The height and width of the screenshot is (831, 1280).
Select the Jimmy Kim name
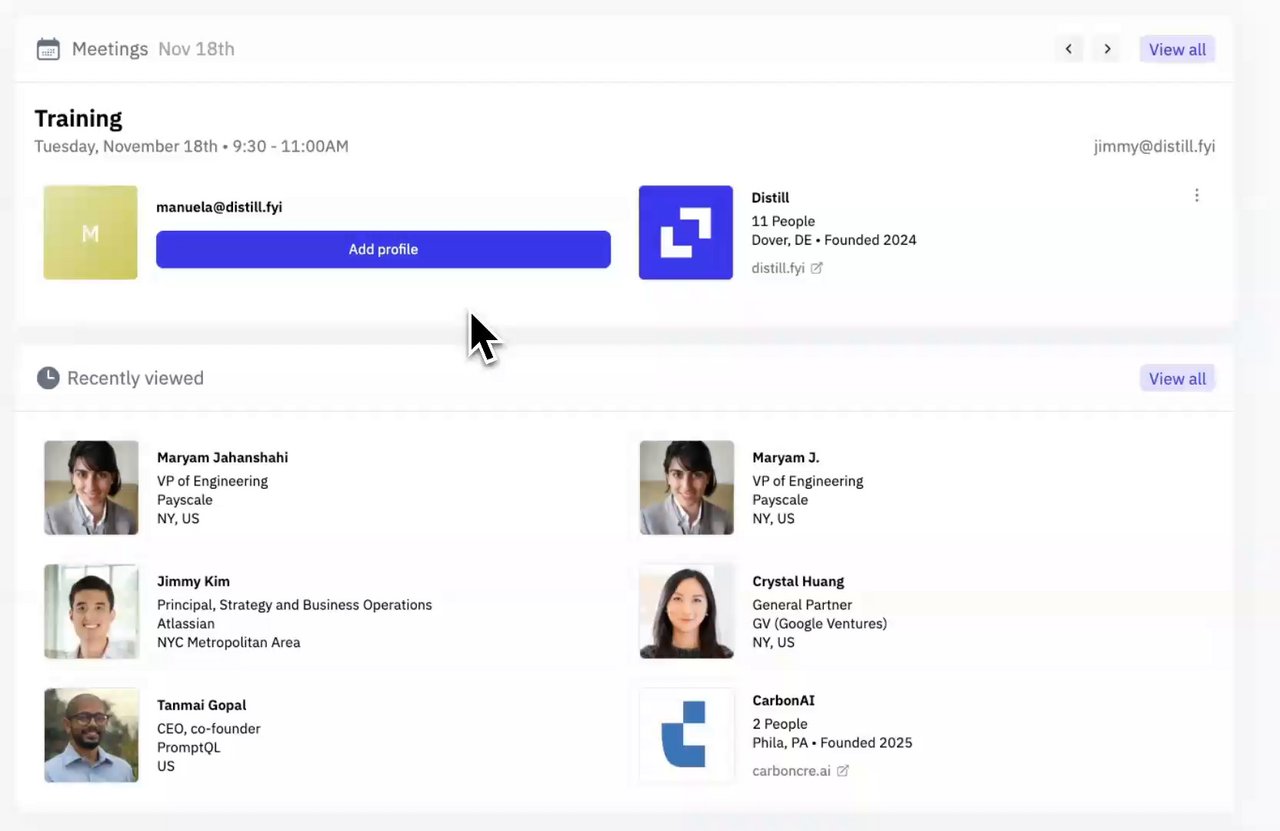tap(193, 581)
